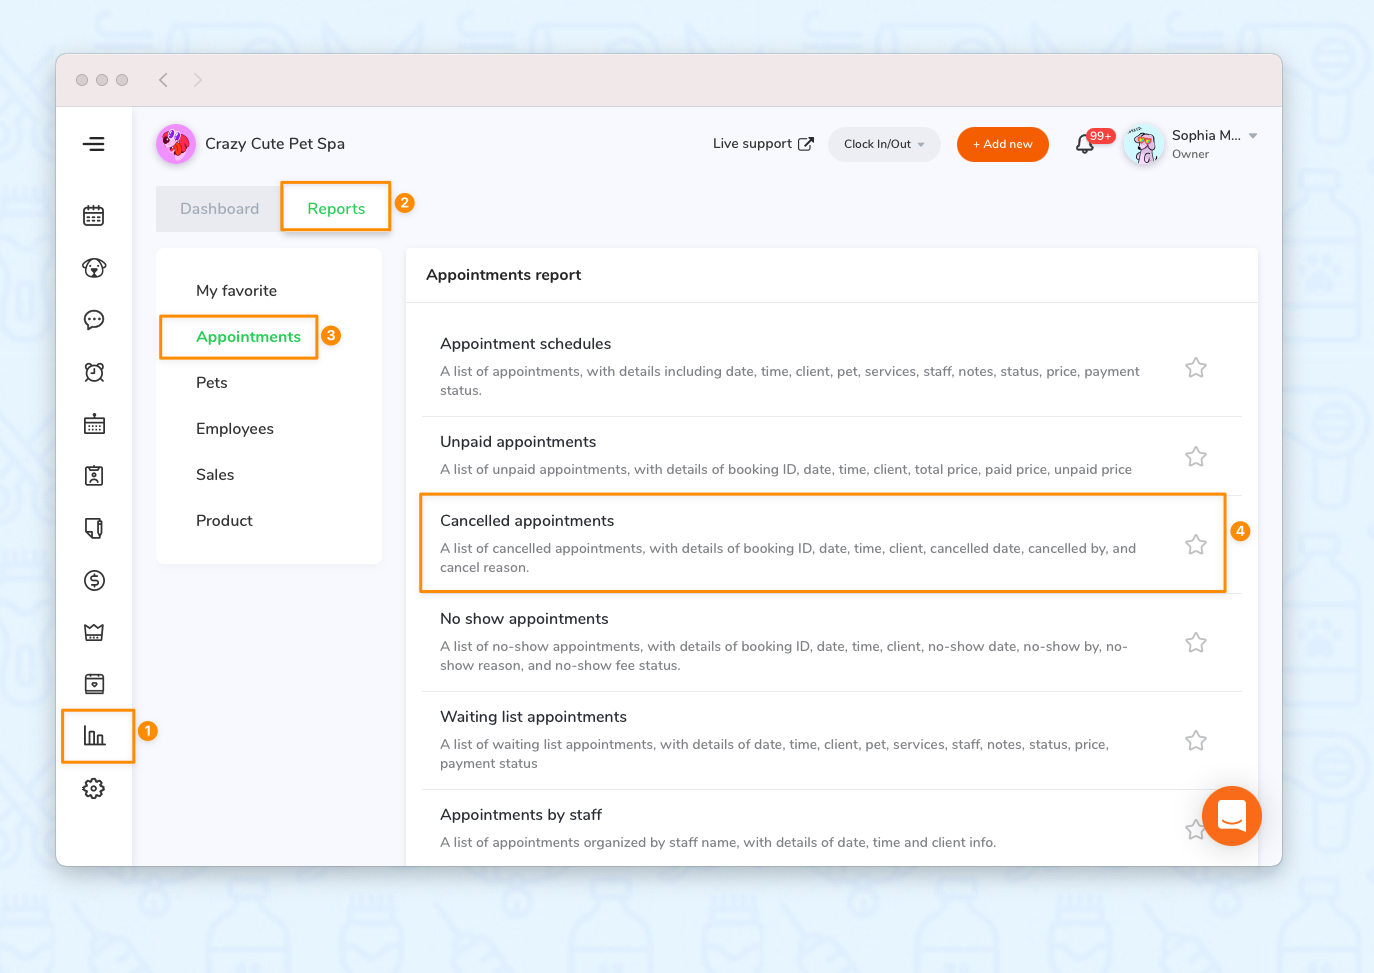Open the calendar icon in the sidebar

[x=94, y=216]
